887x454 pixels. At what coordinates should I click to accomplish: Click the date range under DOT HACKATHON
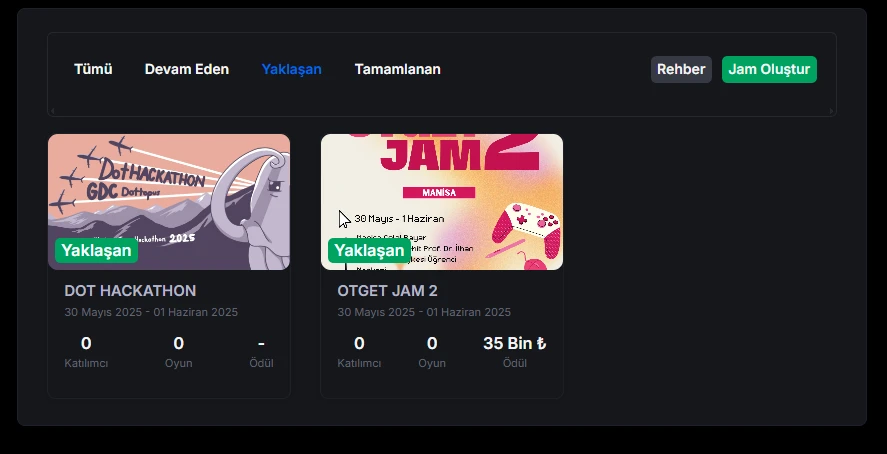tap(151, 312)
